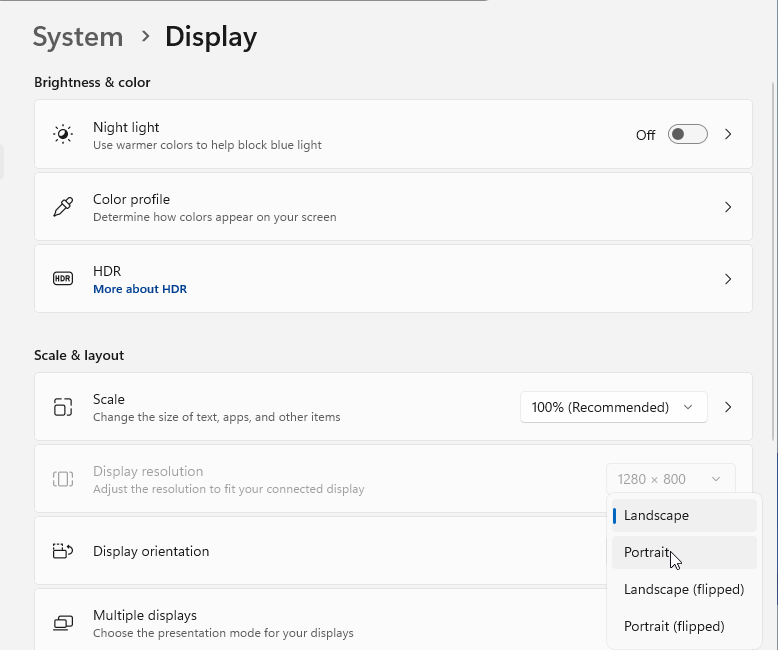This screenshot has width=778, height=650.
Task: Click the Color profile eyedropper icon
Action: (x=63, y=207)
